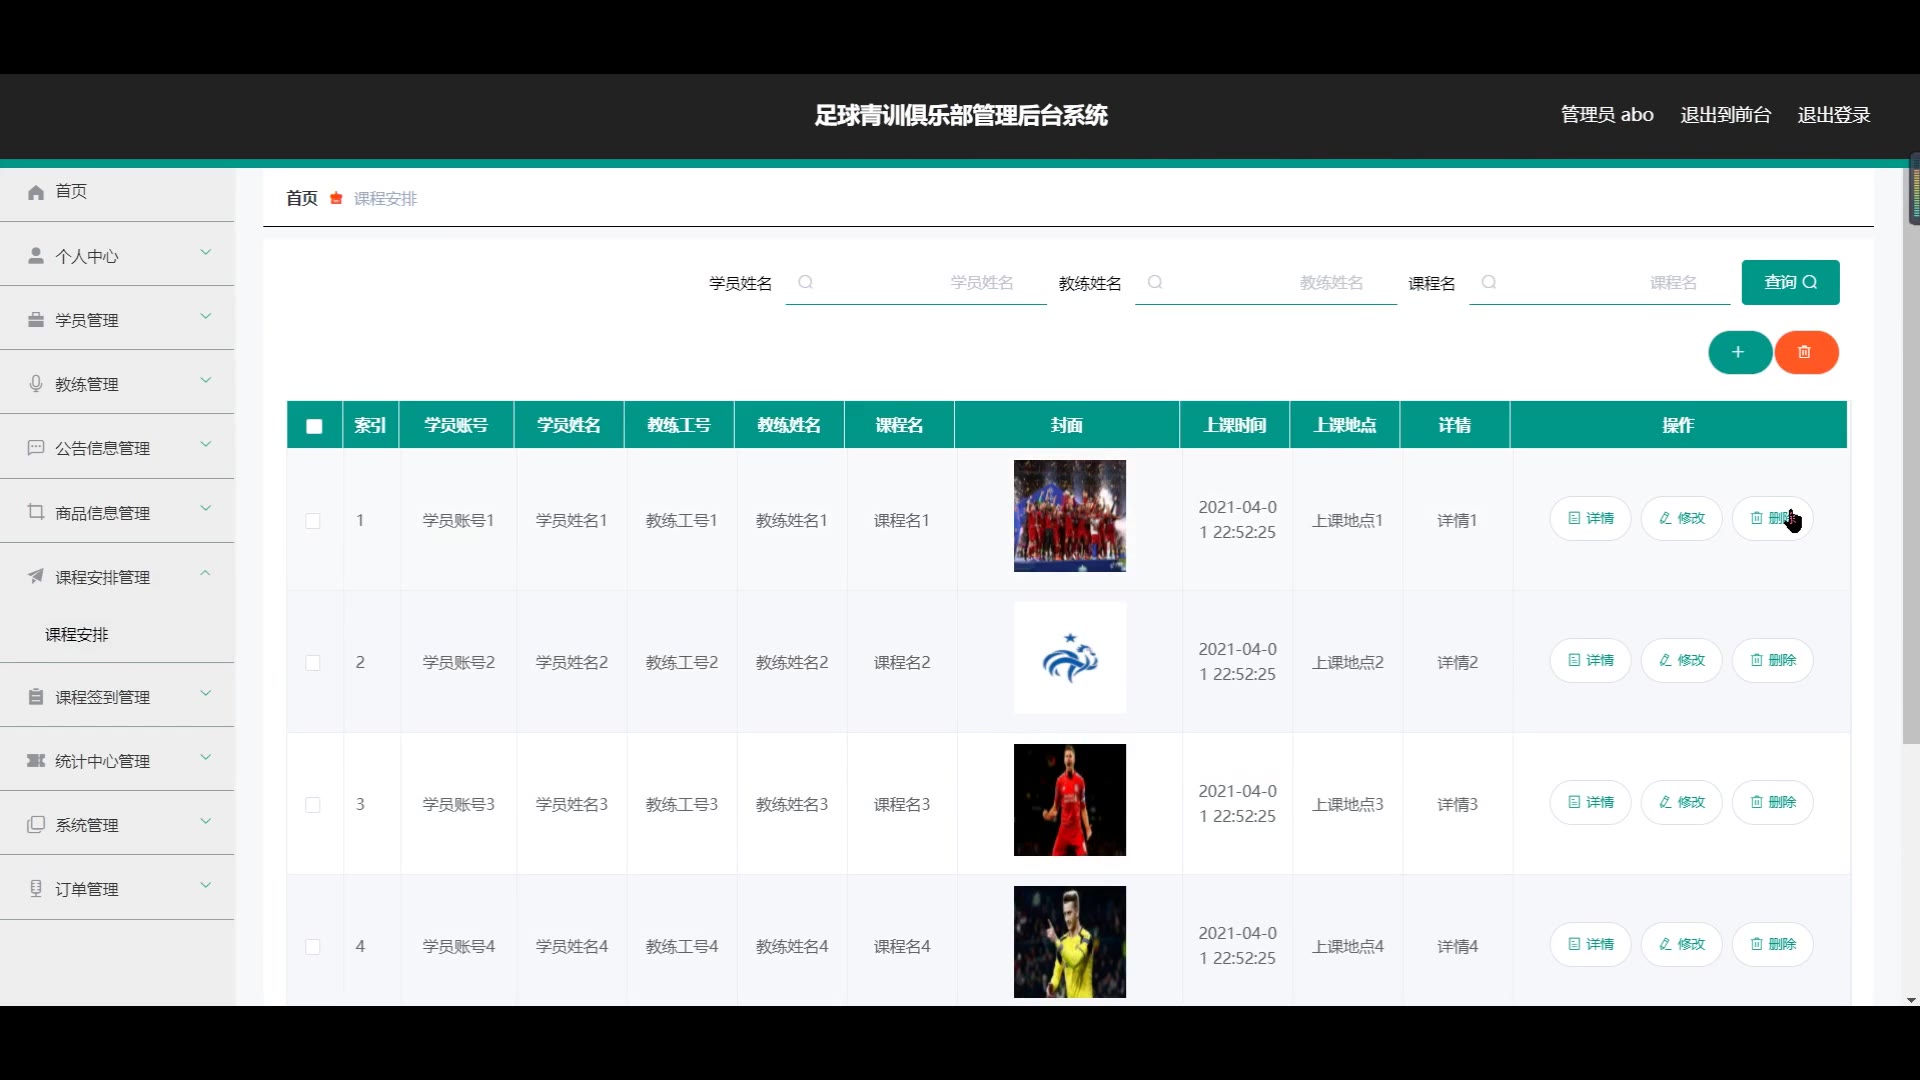This screenshot has height=1080, width=1920.
Task: Click the green plus add button
Action: tap(1739, 352)
